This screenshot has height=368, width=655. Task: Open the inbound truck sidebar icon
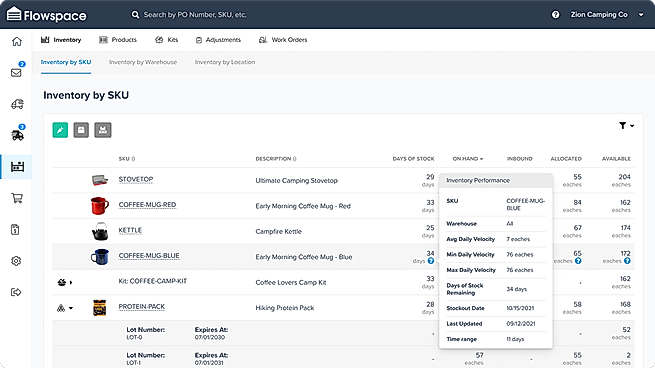point(17,104)
